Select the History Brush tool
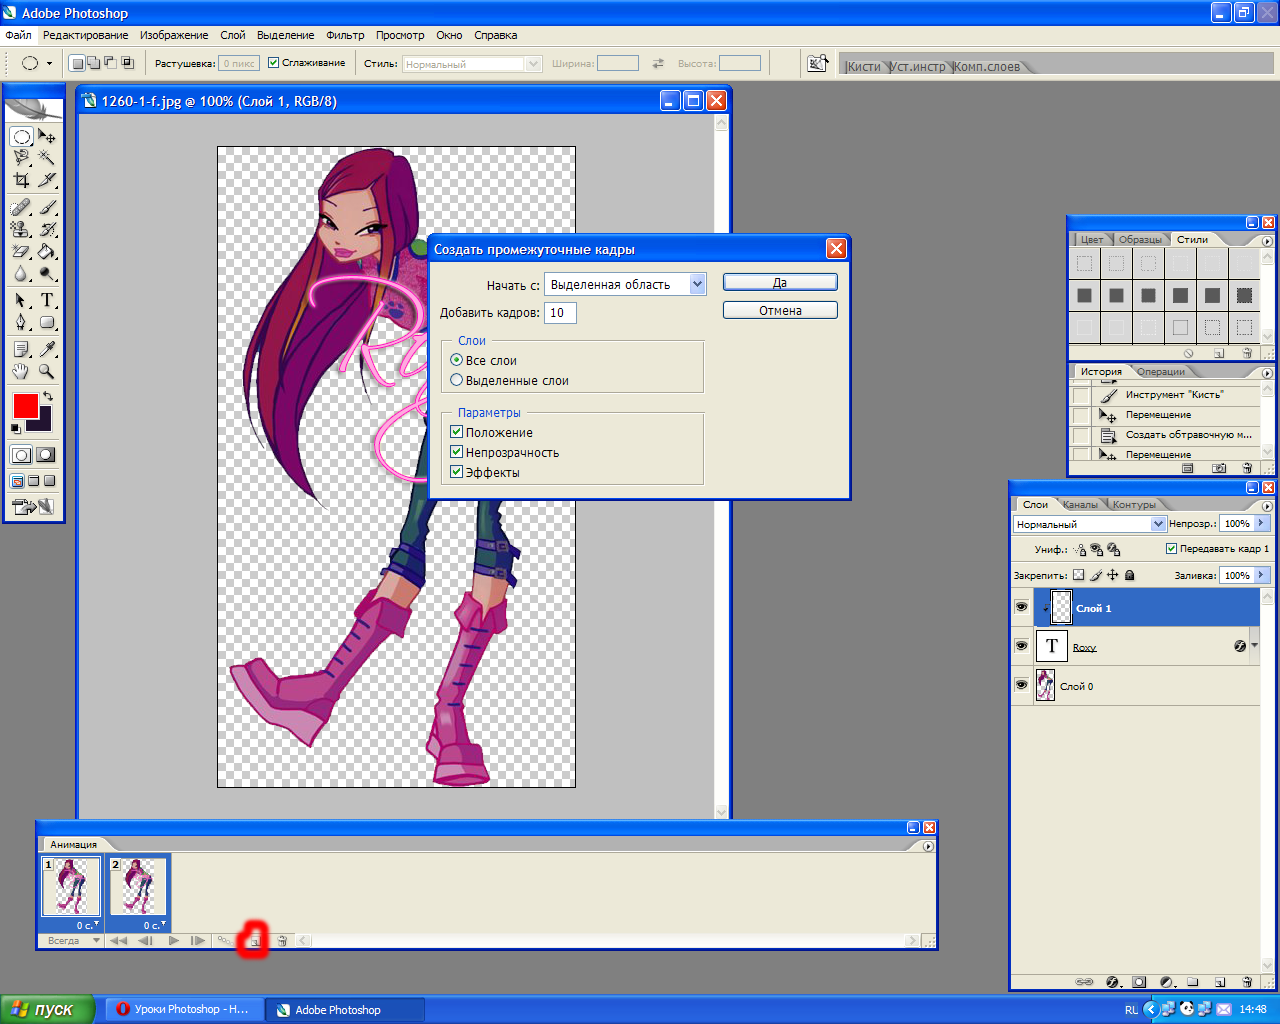 (47, 229)
